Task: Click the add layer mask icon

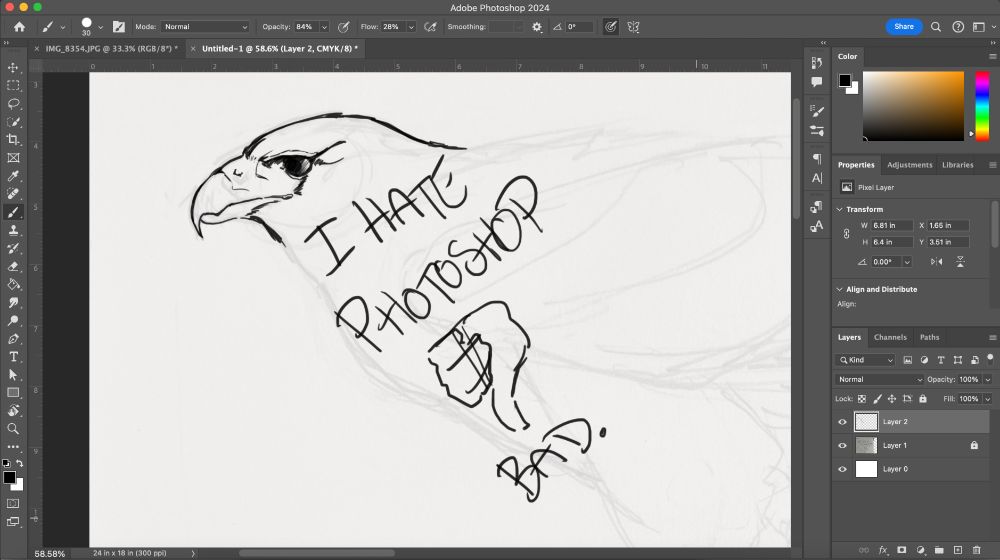Action: tap(902, 550)
